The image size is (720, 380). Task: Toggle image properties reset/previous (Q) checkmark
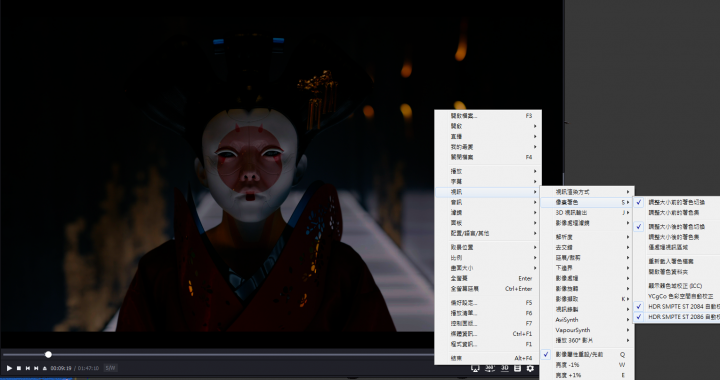pyautogui.click(x=587, y=354)
